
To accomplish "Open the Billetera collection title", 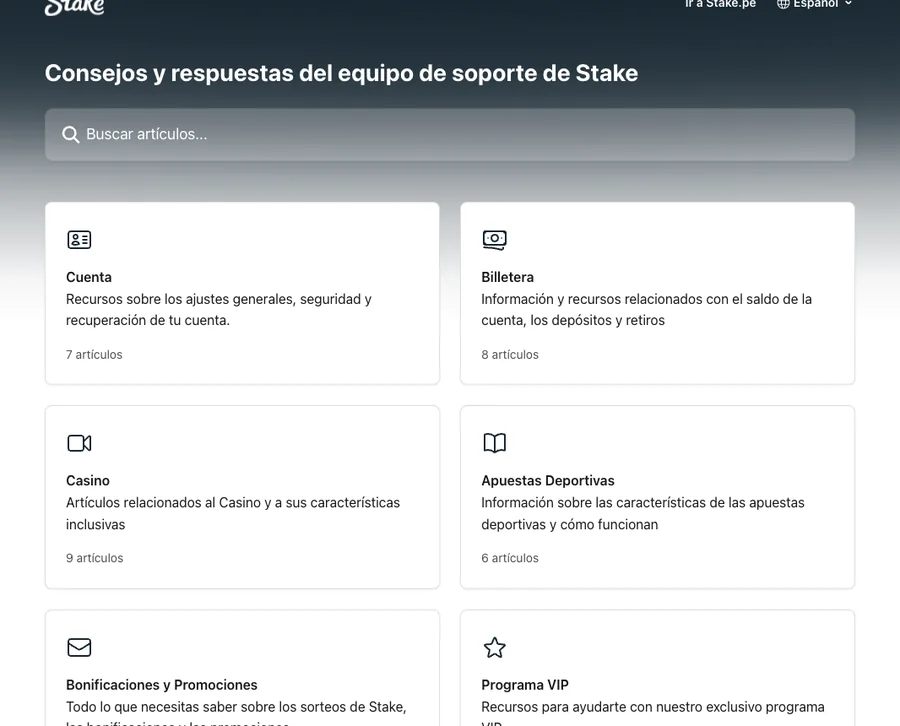I will (507, 277).
